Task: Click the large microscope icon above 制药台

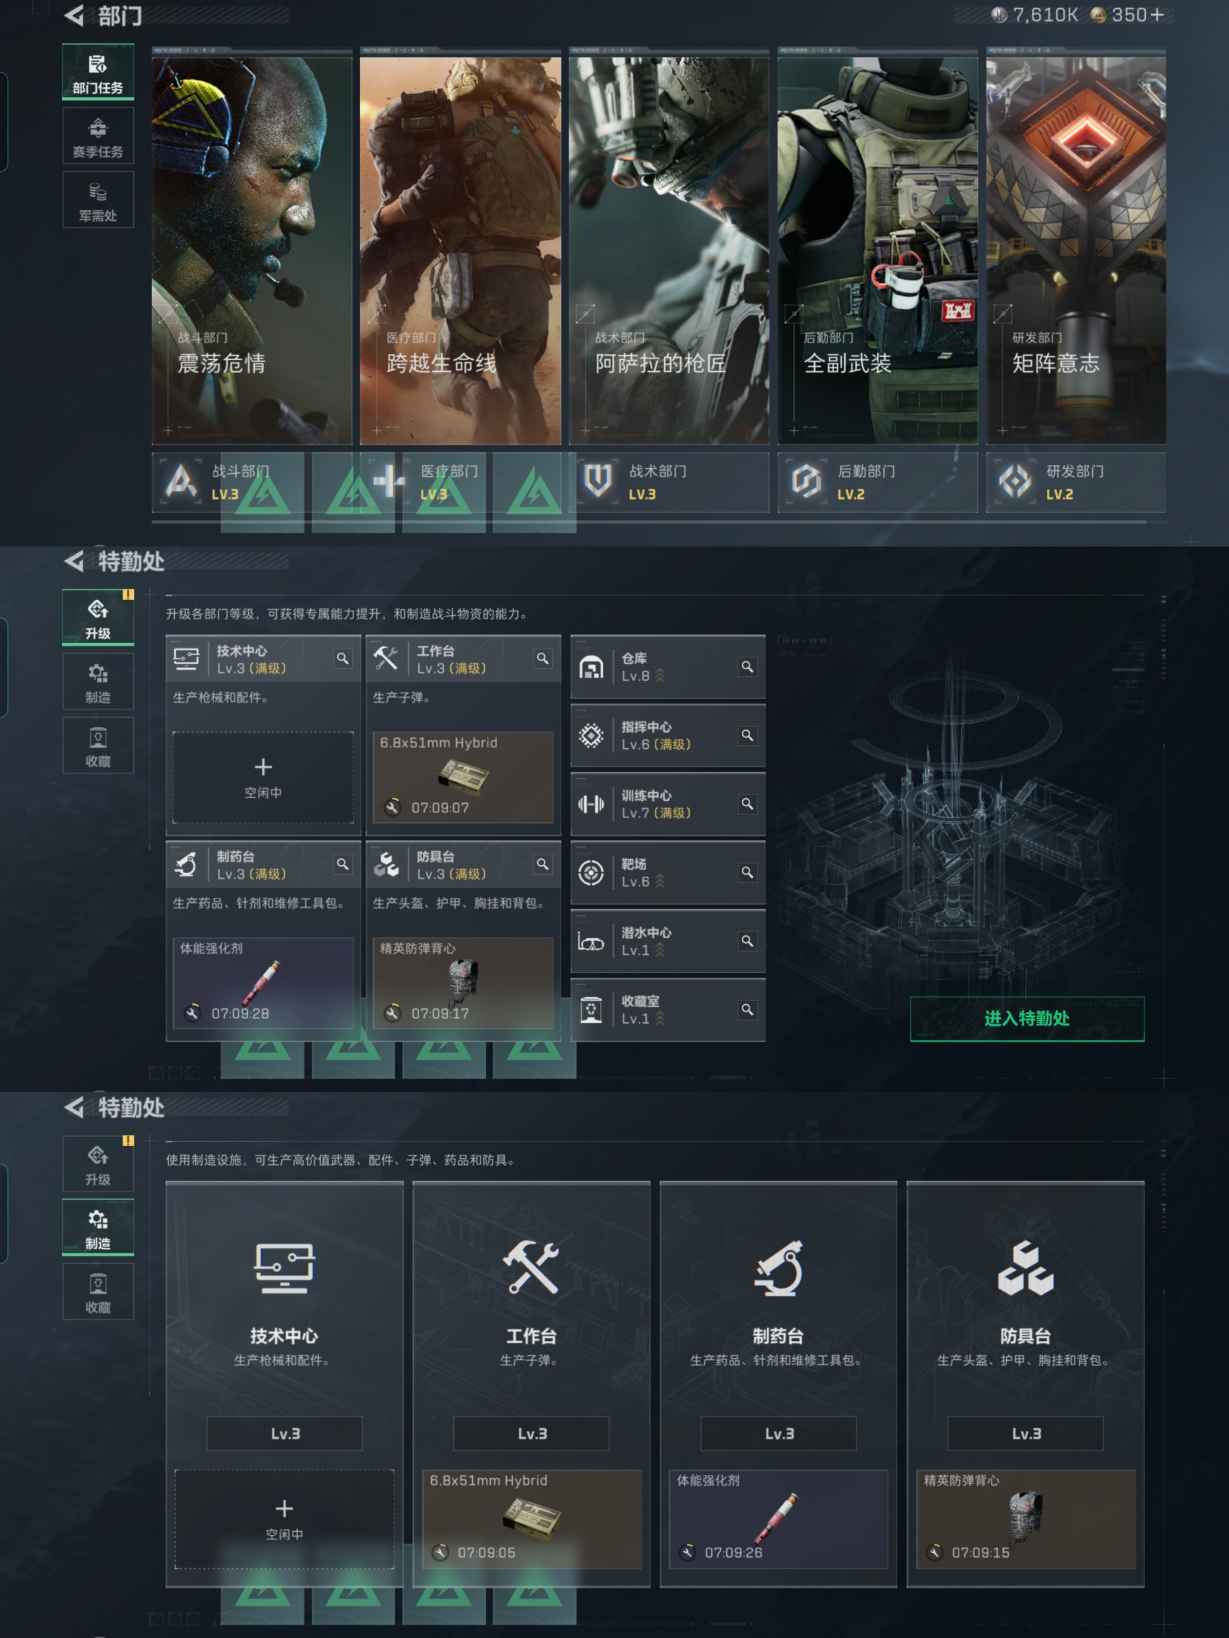Action: point(778,1269)
